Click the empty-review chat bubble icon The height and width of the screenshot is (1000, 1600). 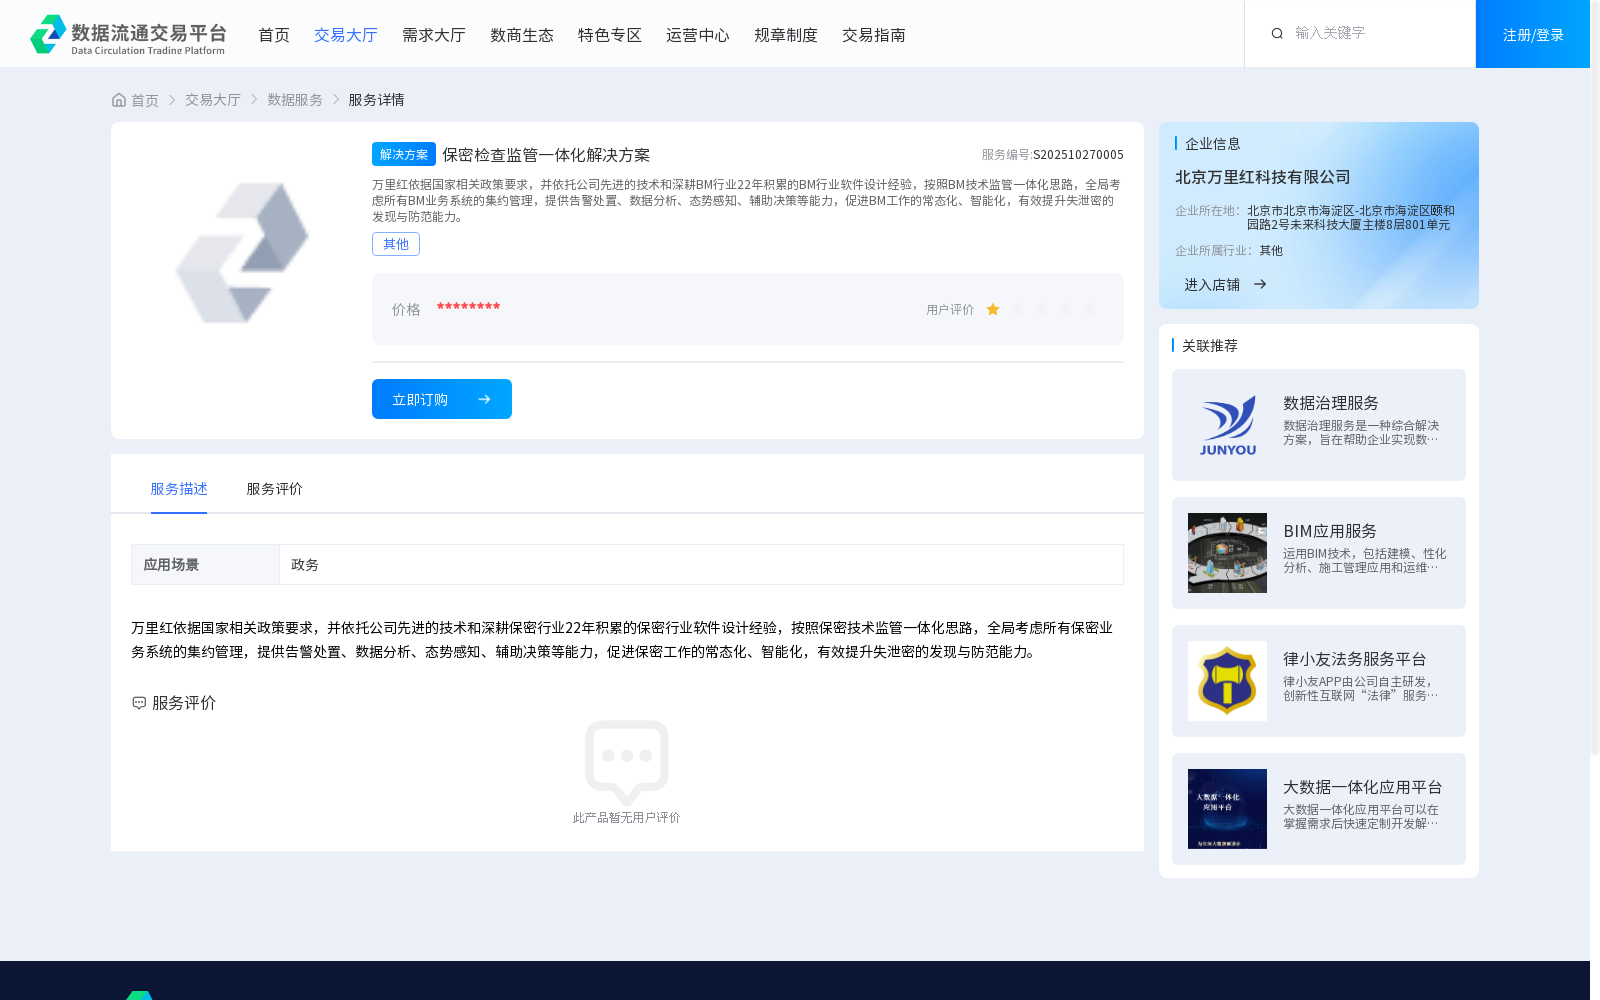point(627,762)
